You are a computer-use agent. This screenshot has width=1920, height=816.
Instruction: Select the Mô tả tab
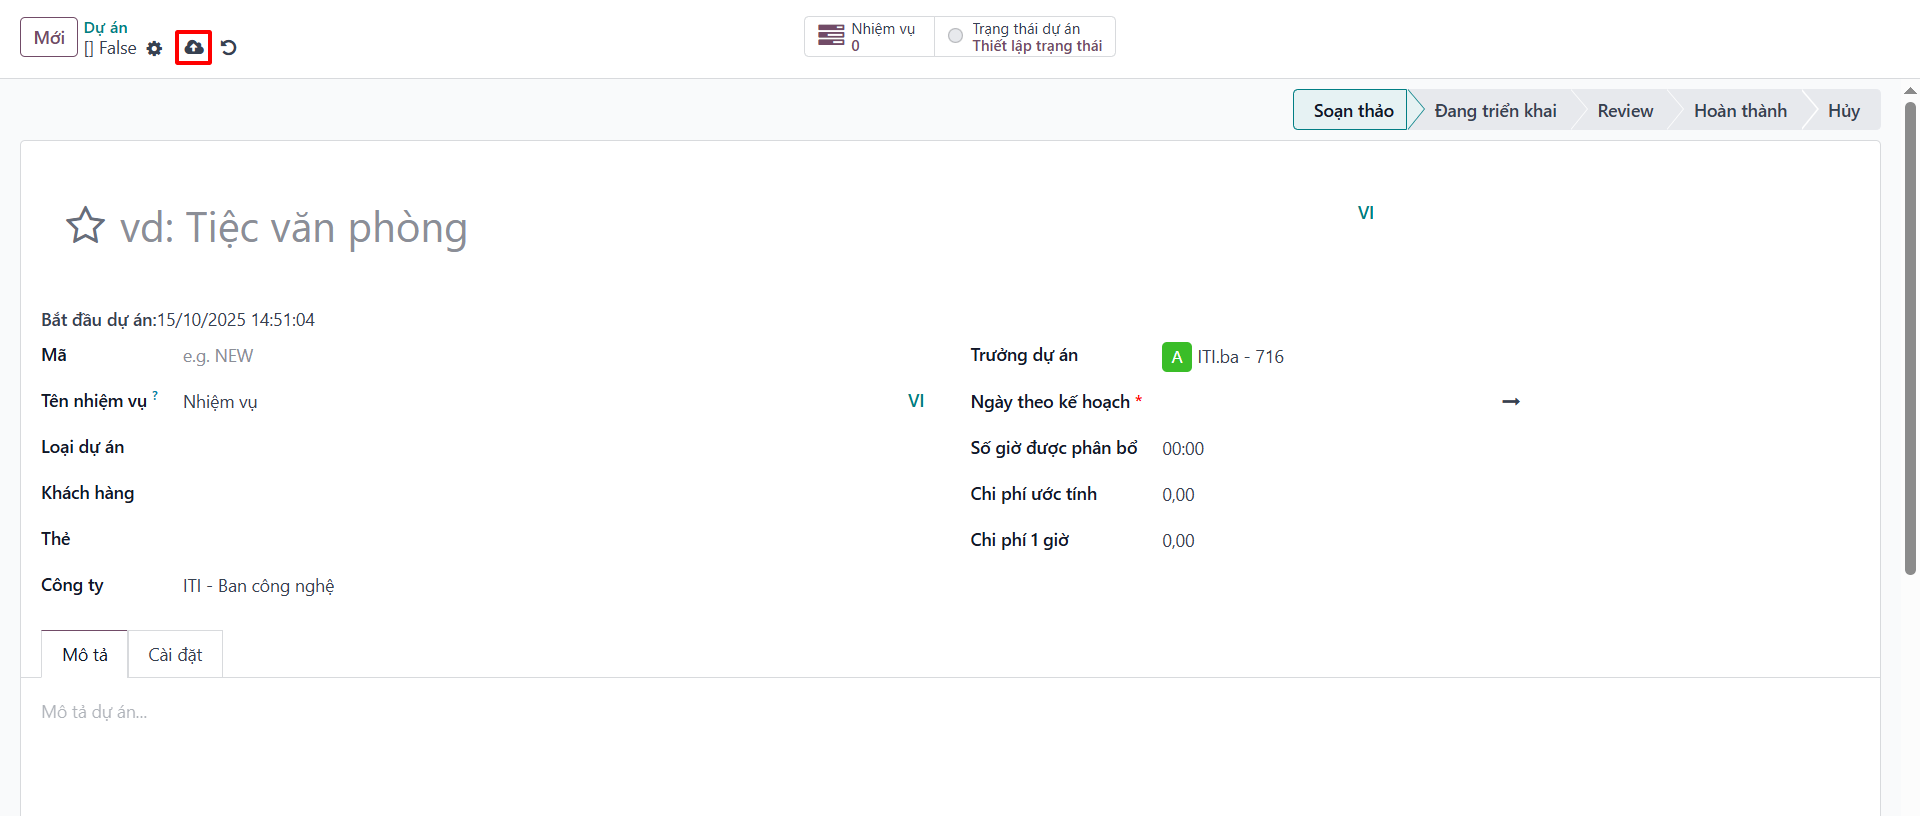click(x=85, y=654)
